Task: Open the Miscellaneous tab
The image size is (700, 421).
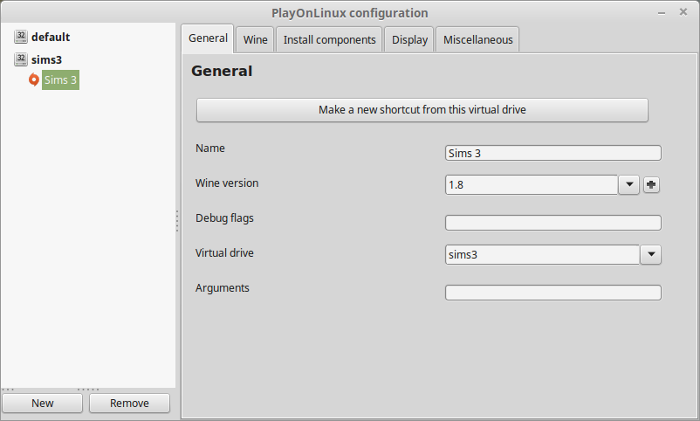Action: (x=477, y=40)
